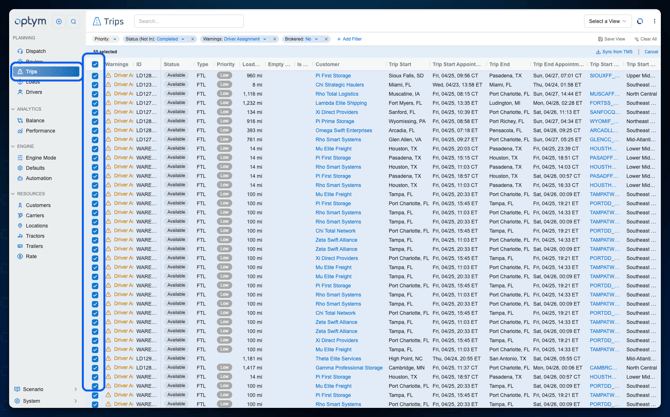
Task: Click the Carriers icon under Resources
Action: click(x=20, y=215)
